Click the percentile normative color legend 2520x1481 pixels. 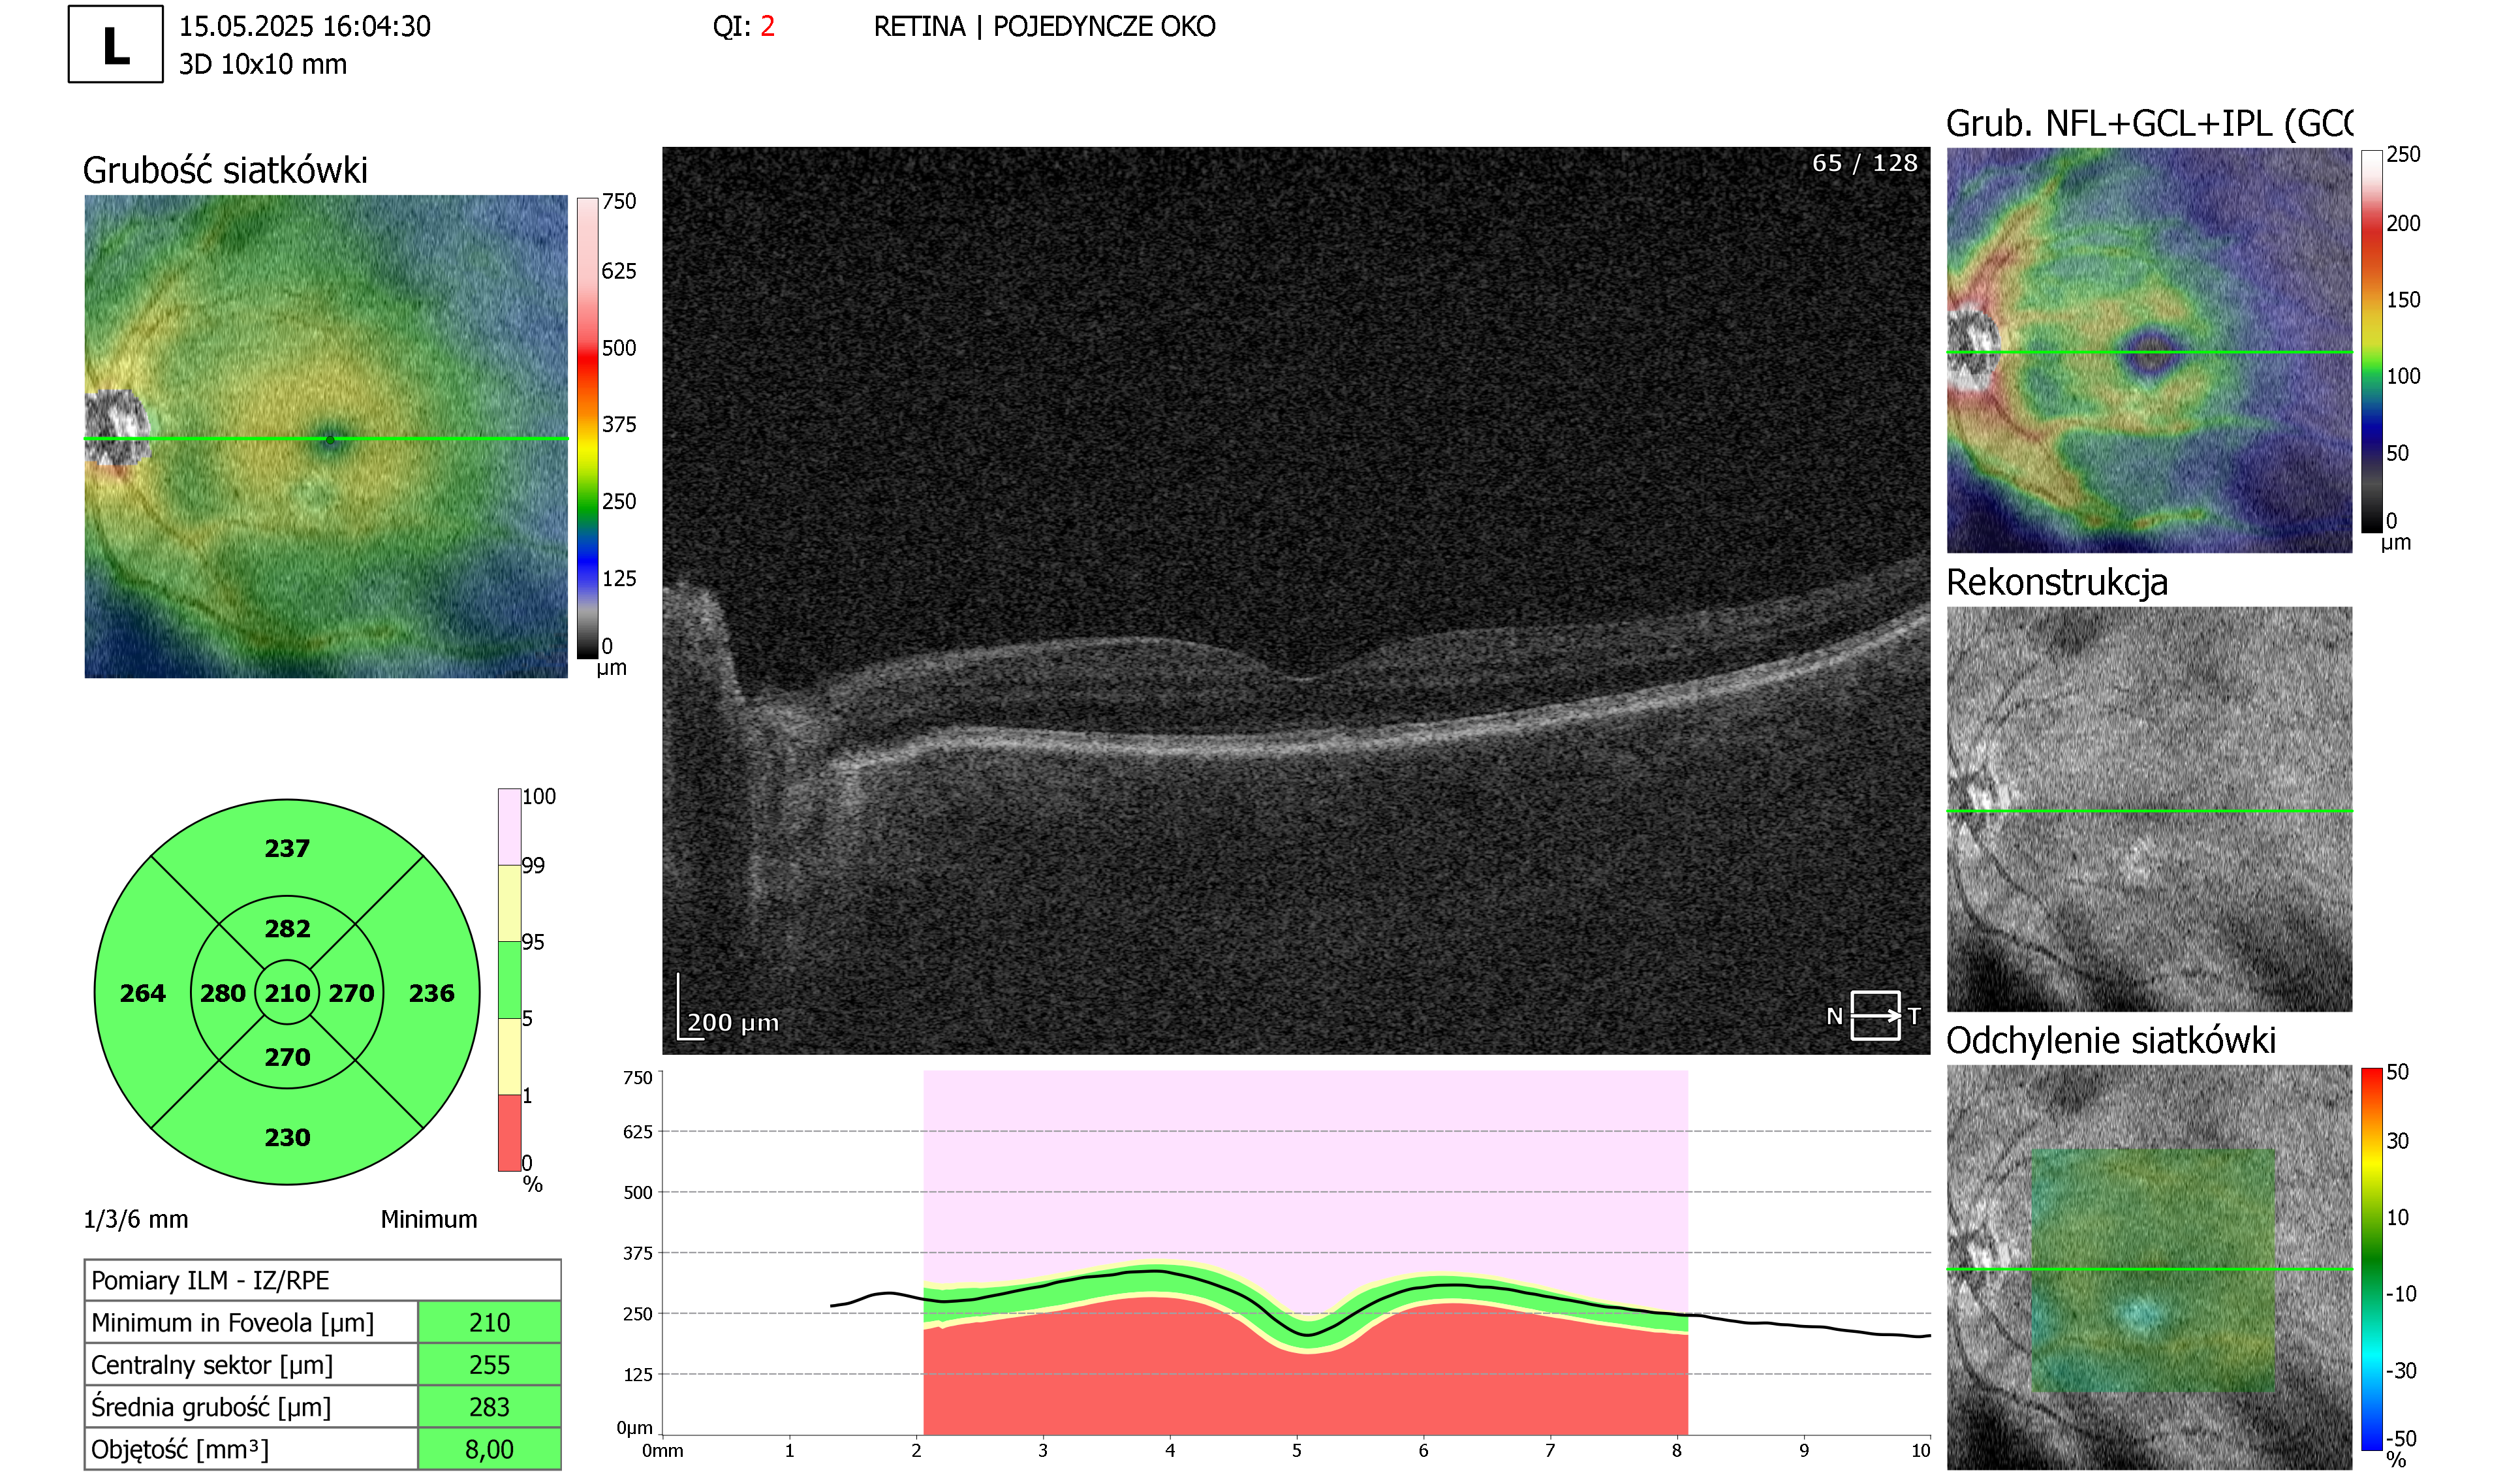tap(509, 979)
